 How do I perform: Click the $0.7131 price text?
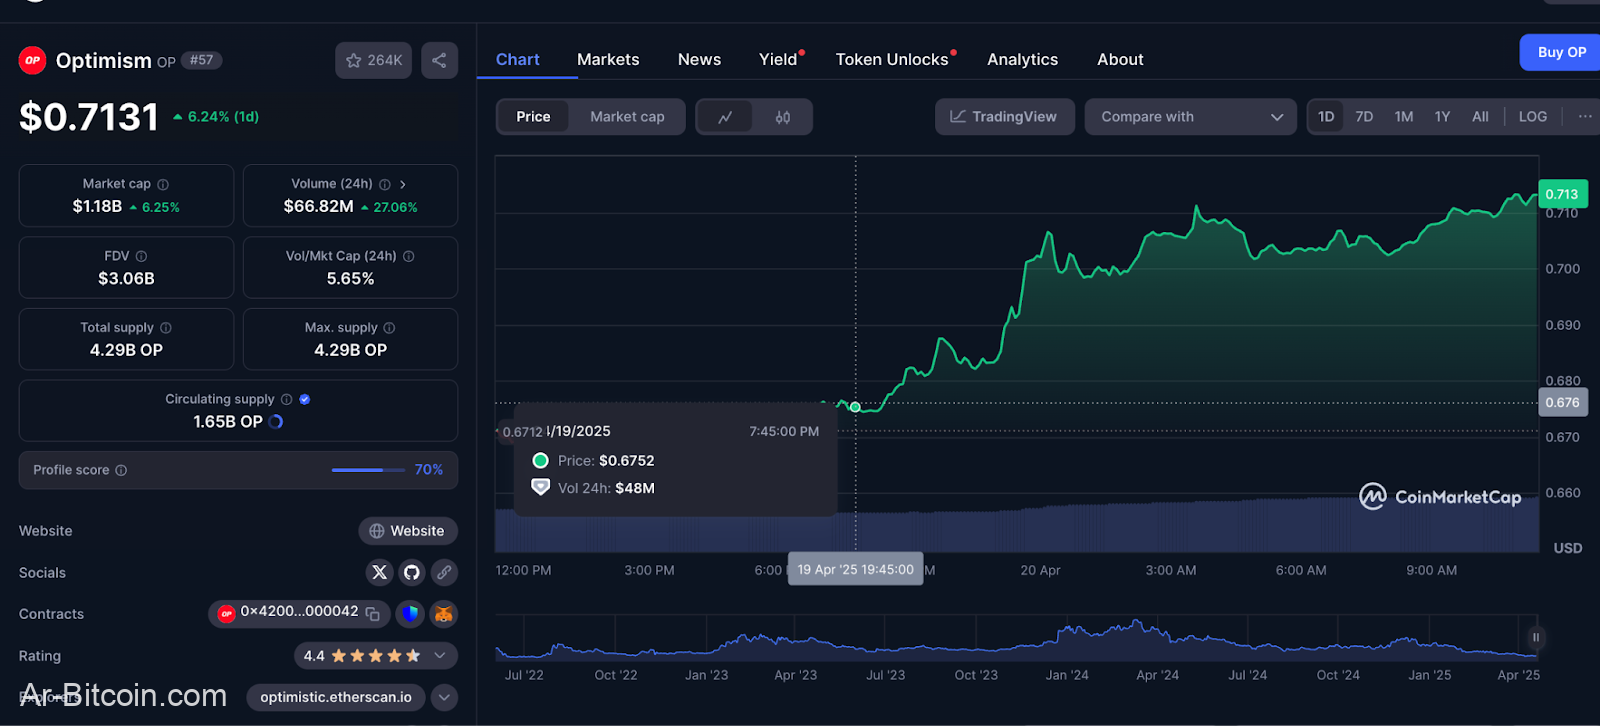[89, 117]
